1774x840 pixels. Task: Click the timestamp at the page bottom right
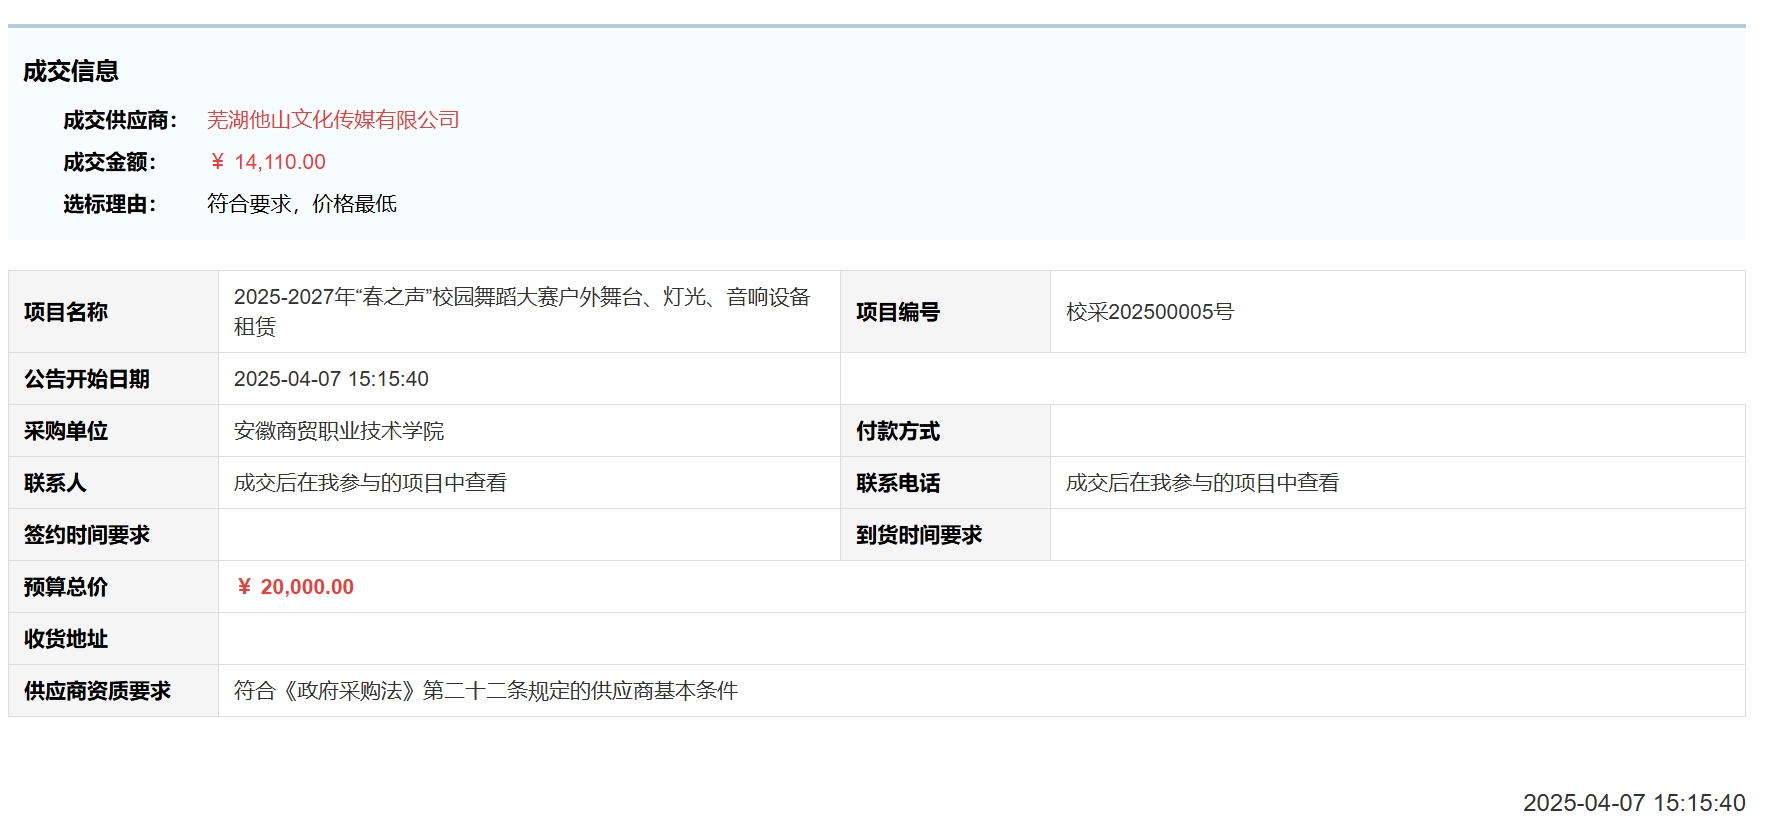(1633, 803)
